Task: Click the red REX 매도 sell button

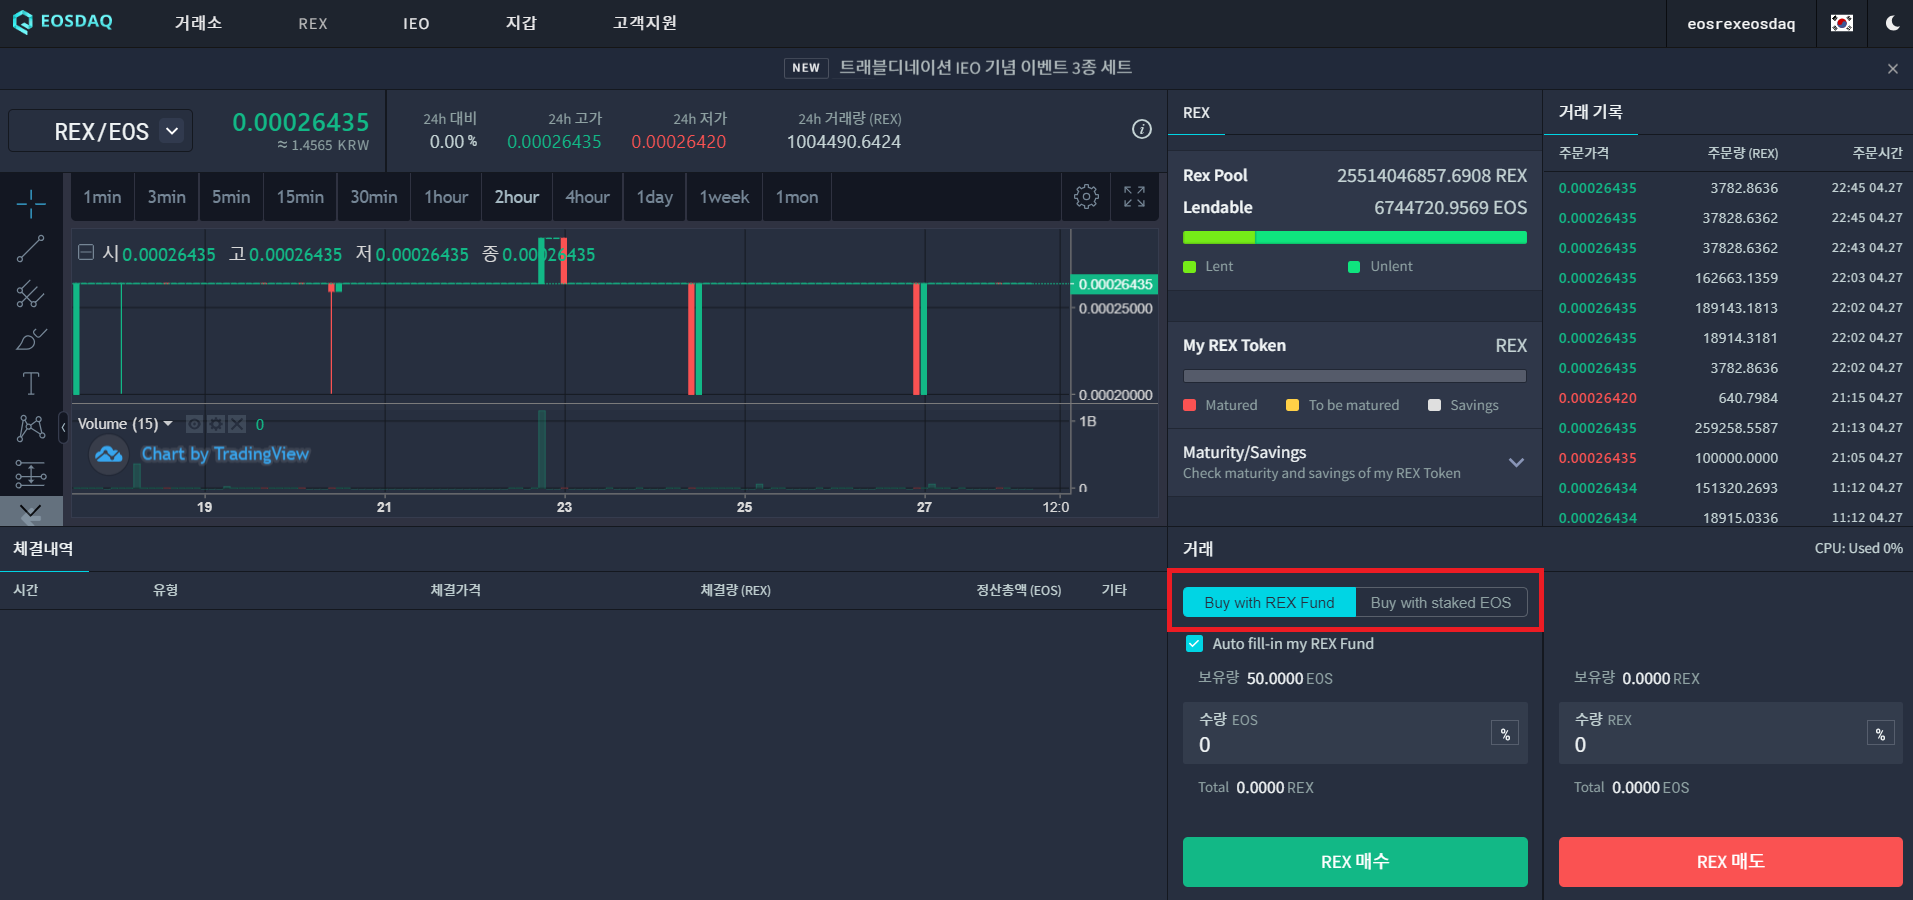Action: [x=1730, y=861]
